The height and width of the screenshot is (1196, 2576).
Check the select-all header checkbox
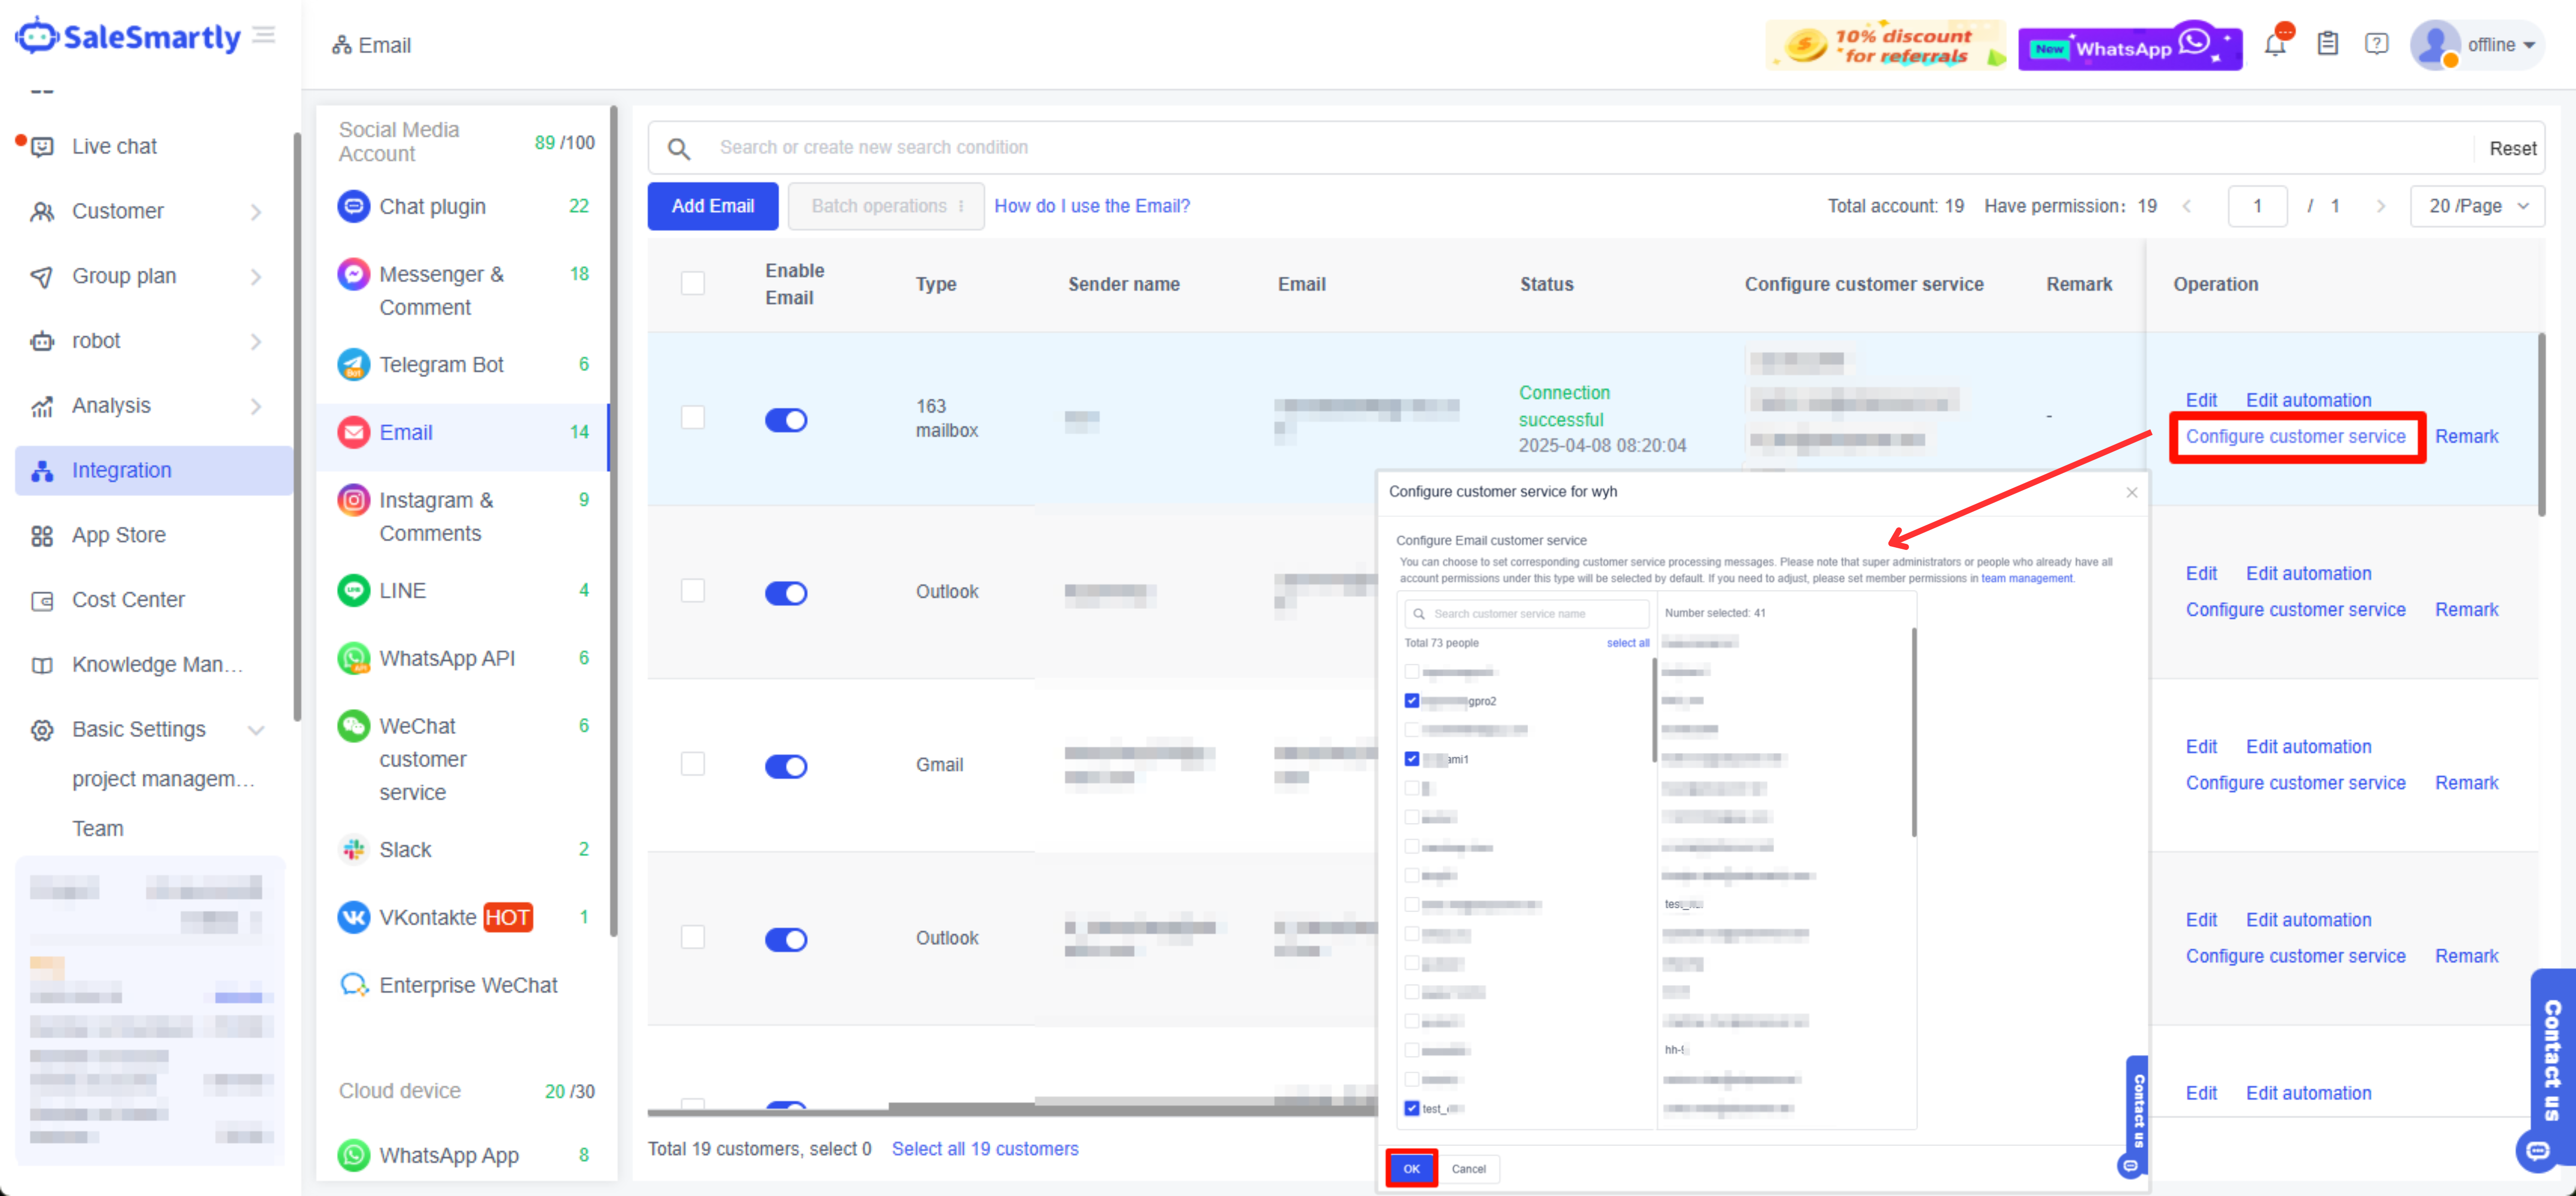692,284
